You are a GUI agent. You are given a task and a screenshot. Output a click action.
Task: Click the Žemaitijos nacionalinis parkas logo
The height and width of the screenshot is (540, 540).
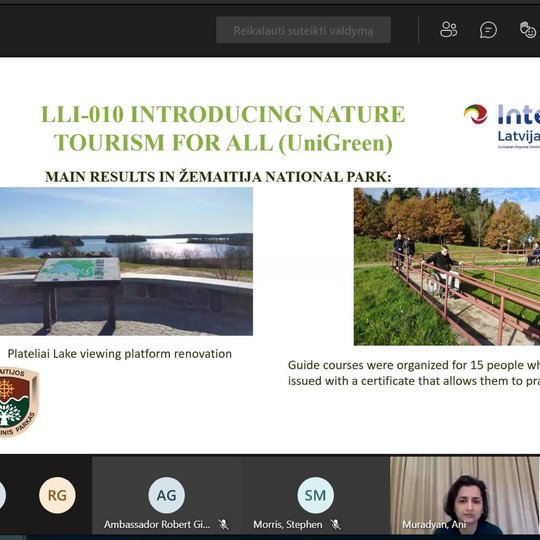tap(19, 402)
